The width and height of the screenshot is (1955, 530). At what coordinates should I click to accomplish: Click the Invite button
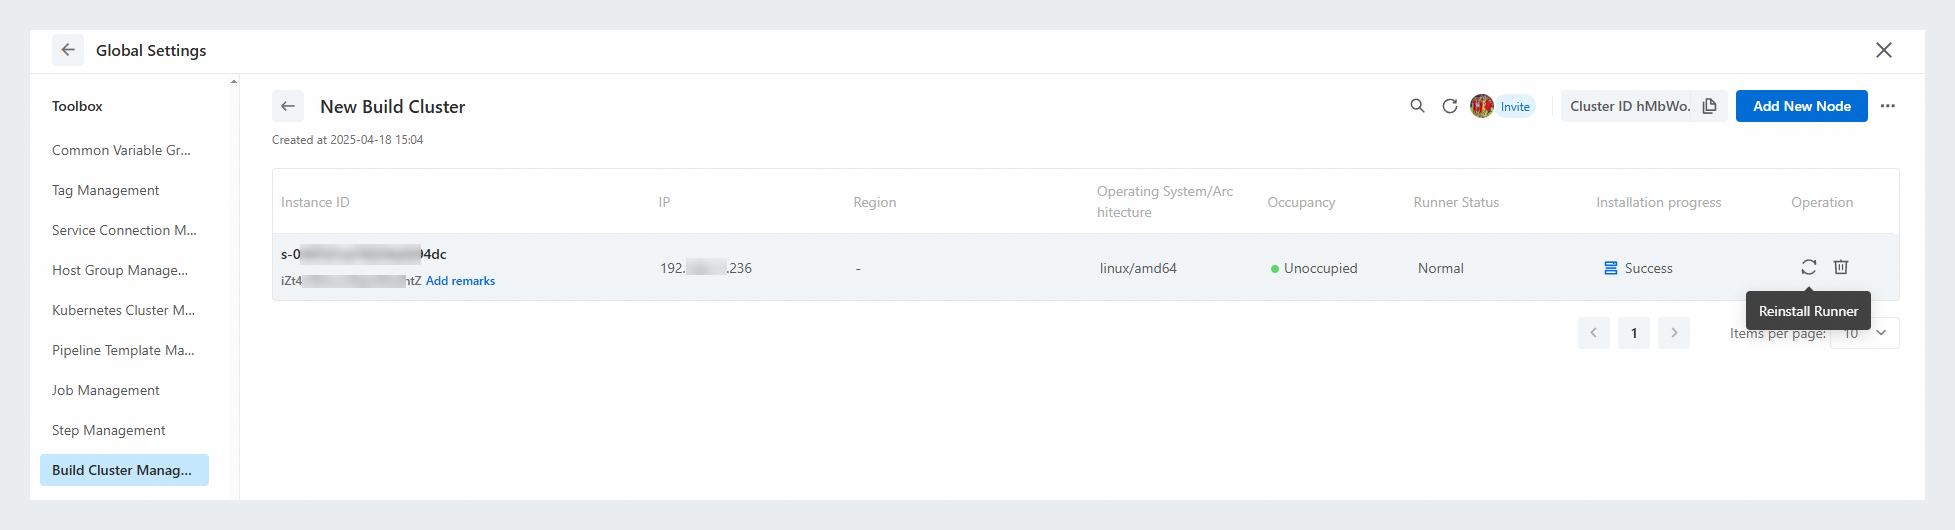click(x=1515, y=107)
